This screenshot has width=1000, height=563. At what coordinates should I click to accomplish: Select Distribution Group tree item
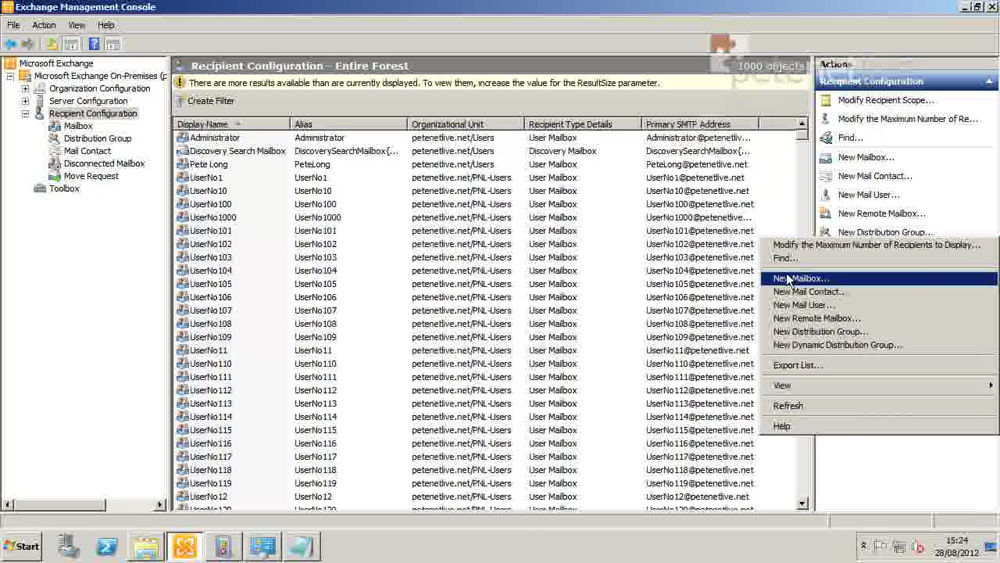click(97, 138)
